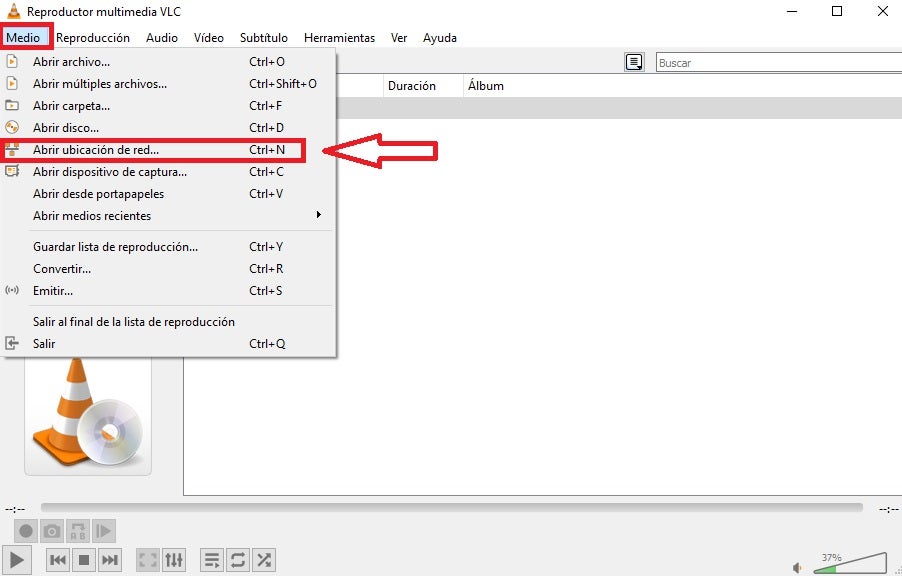Open the Herramientas menu

339,38
